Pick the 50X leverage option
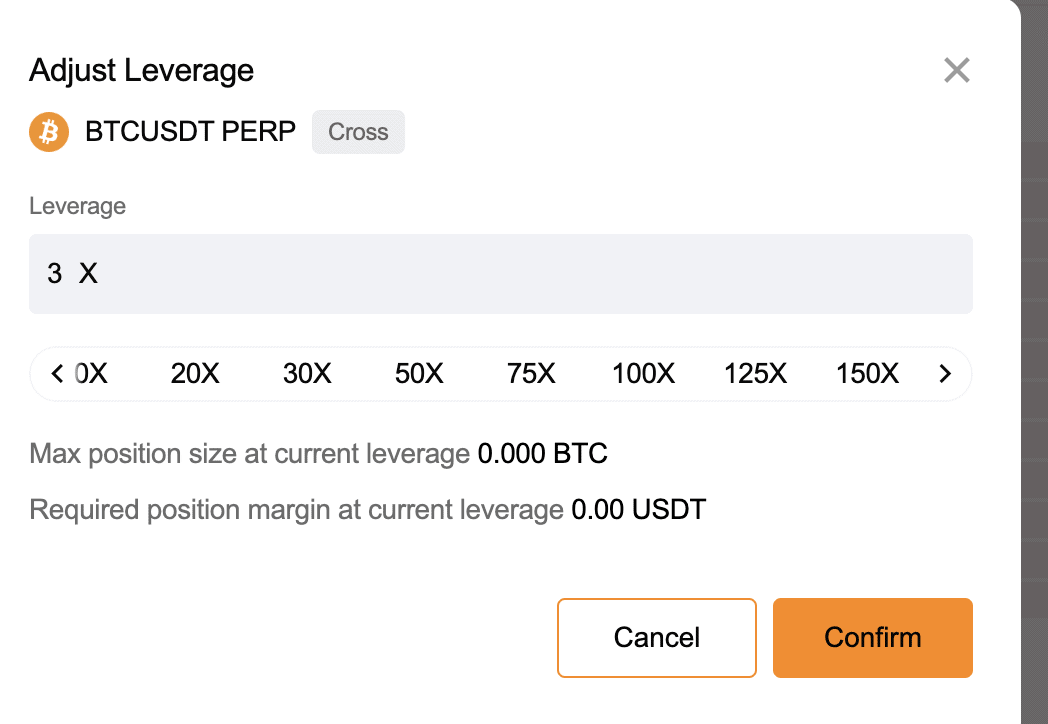The height and width of the screenshot is (724, 1048). pos(419,374)
